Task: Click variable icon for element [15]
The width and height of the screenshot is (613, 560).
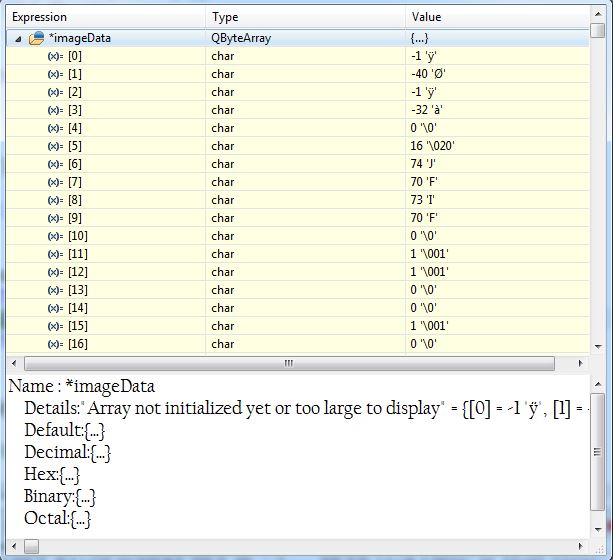Action: click(x=55, y=326)
